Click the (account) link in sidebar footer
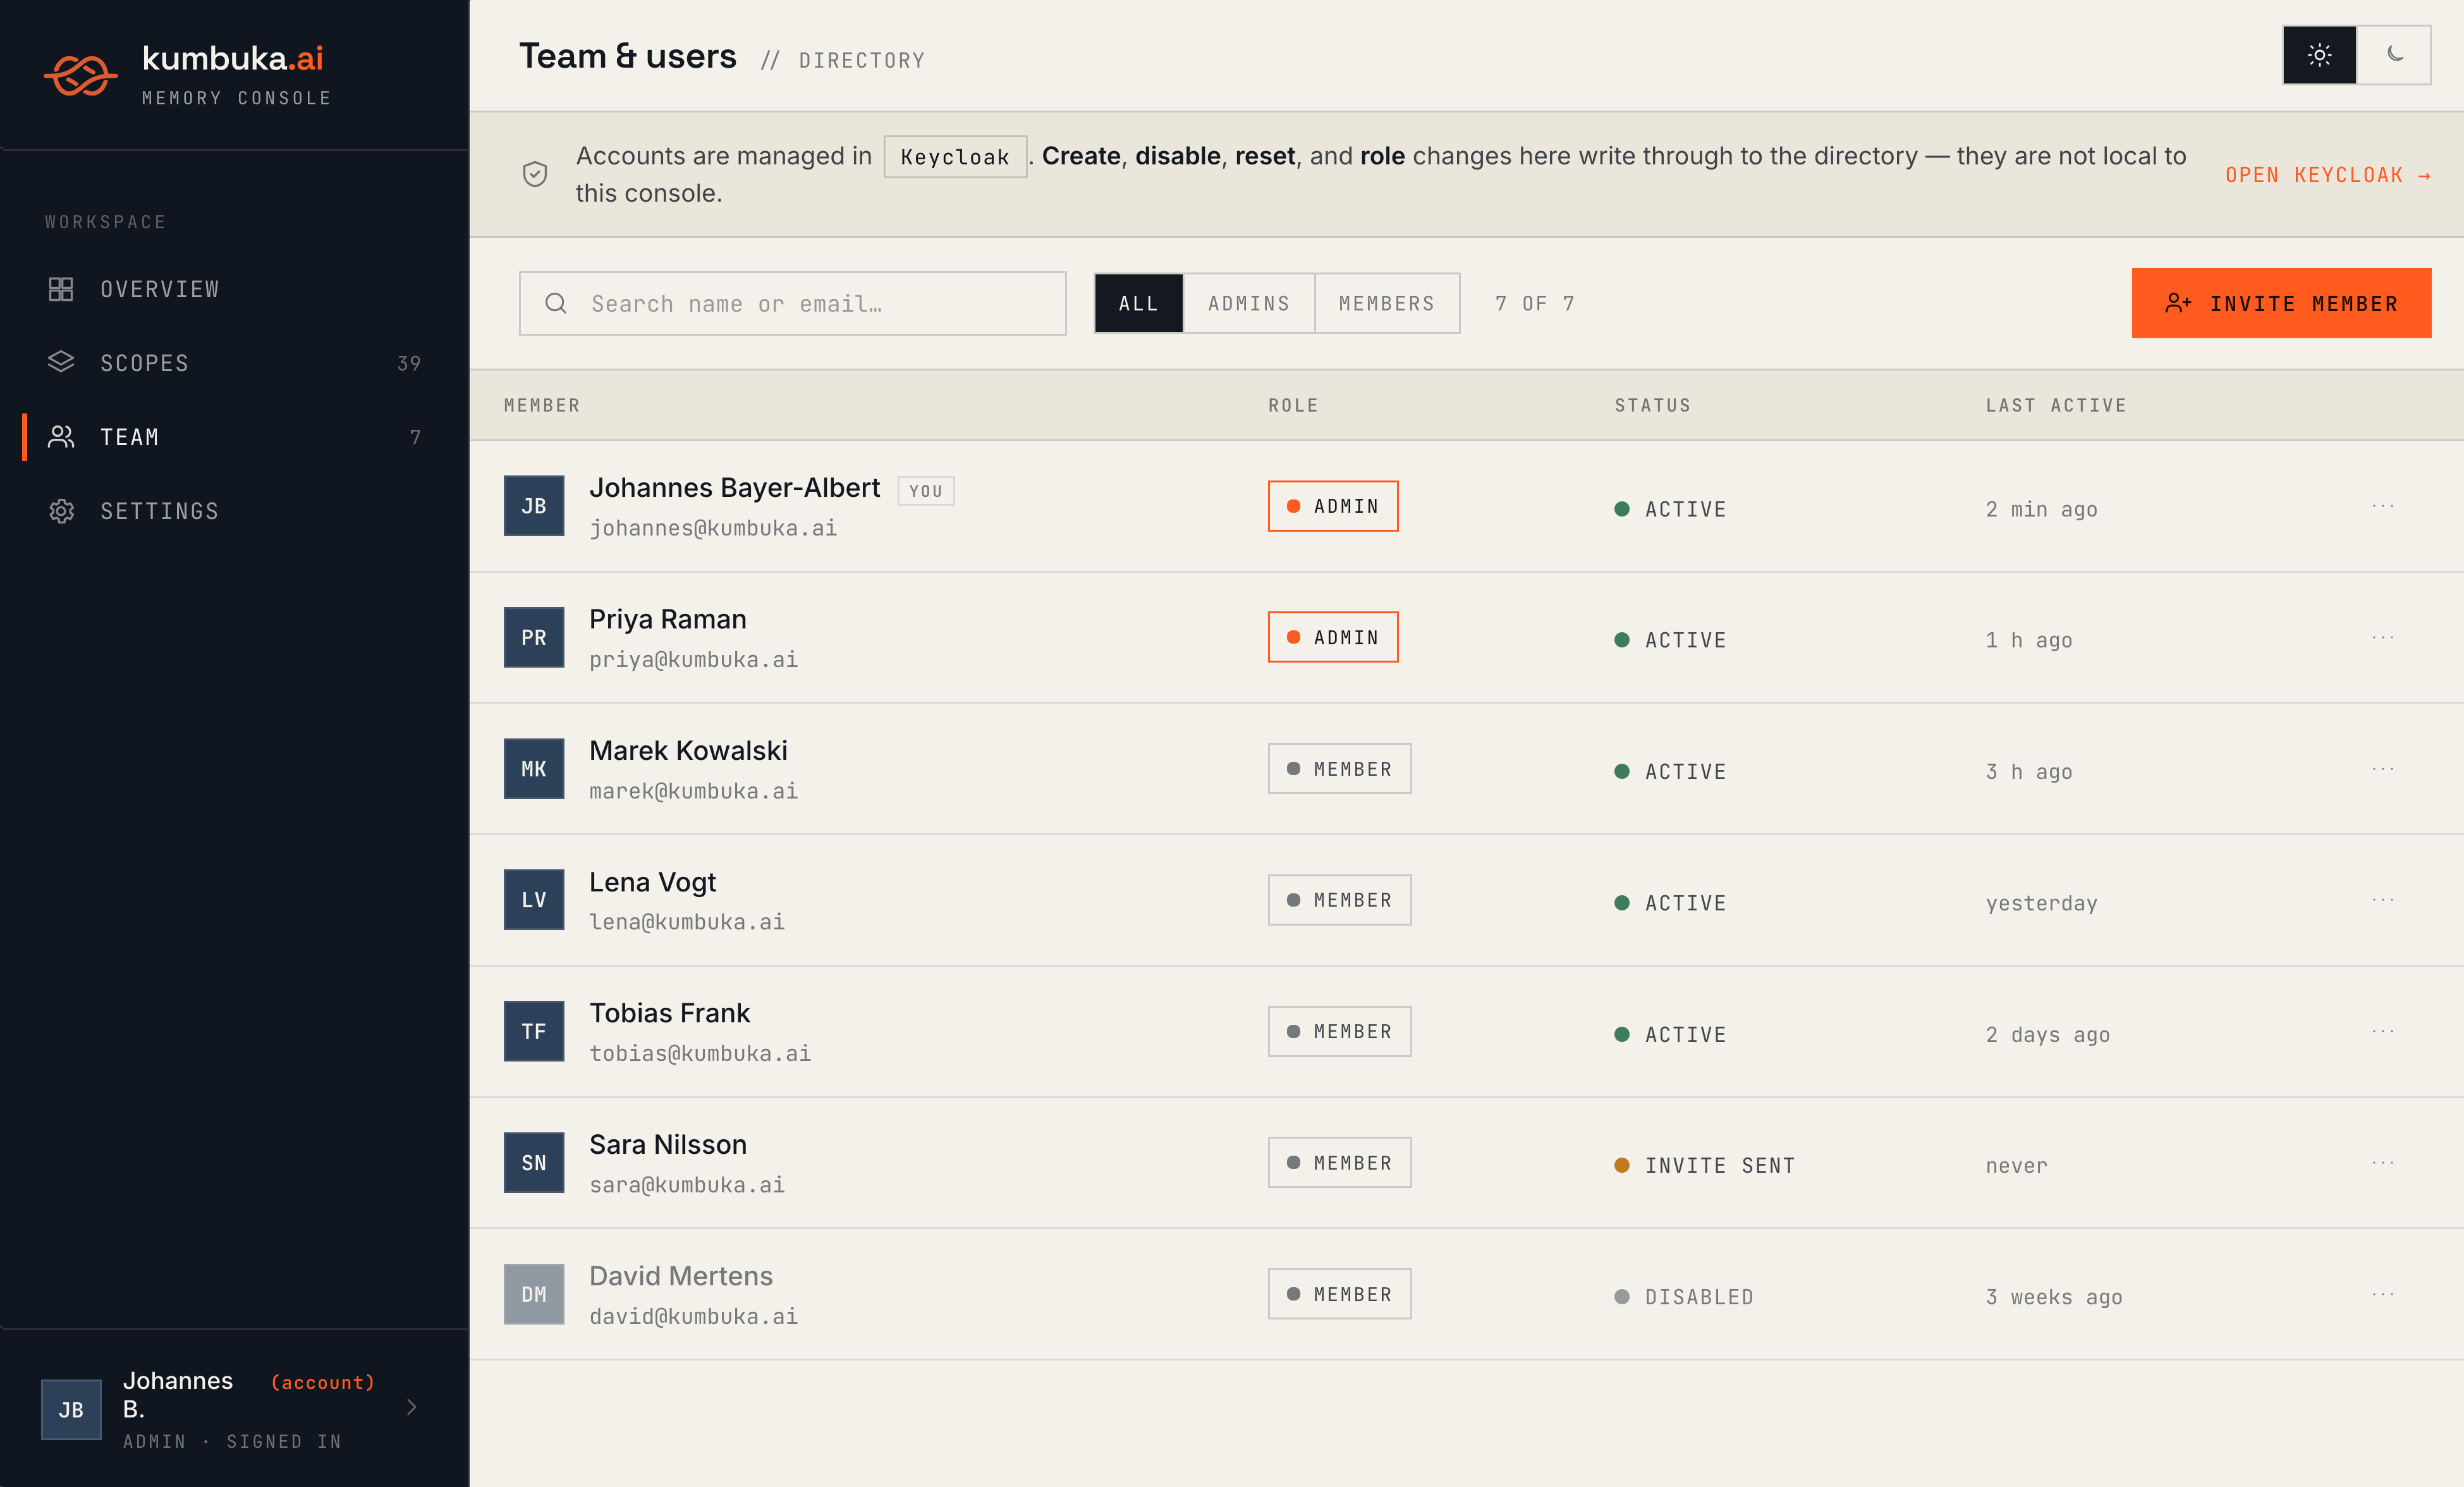 click(322, 1382)
